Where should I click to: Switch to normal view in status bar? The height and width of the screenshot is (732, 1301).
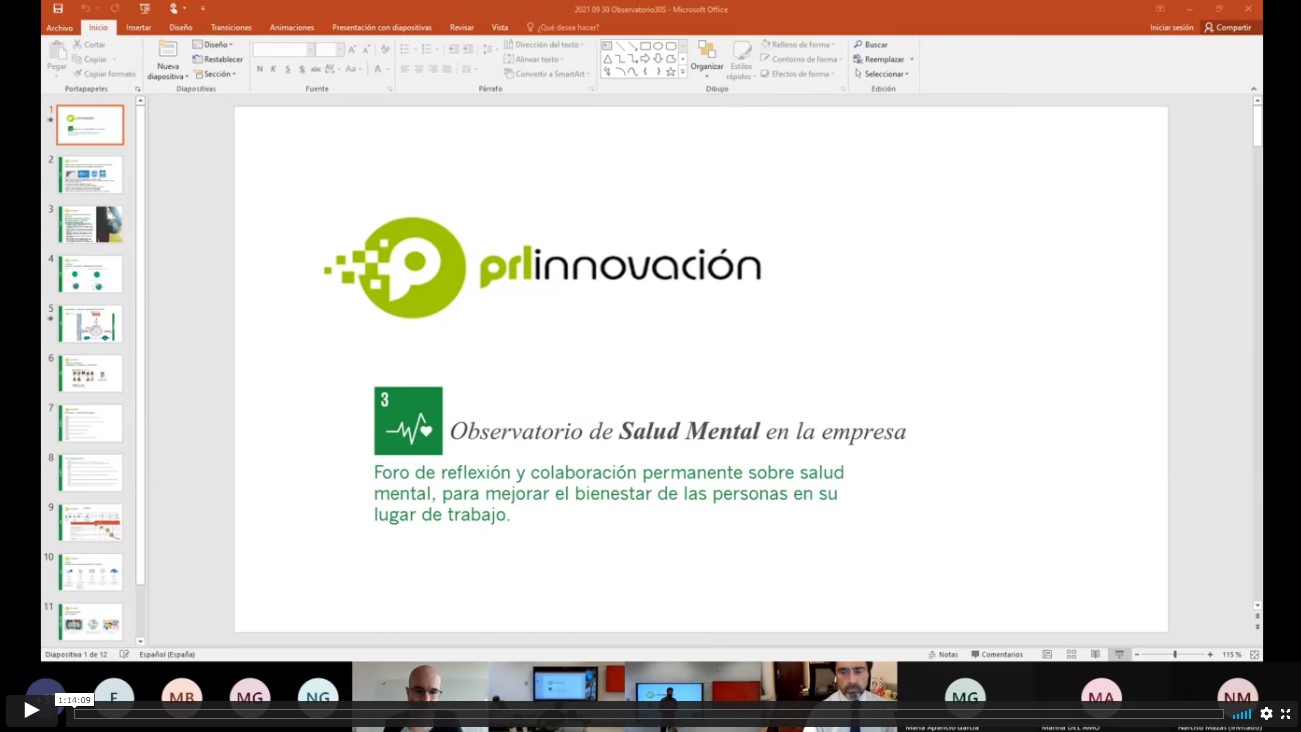[x=1047, y=654]
